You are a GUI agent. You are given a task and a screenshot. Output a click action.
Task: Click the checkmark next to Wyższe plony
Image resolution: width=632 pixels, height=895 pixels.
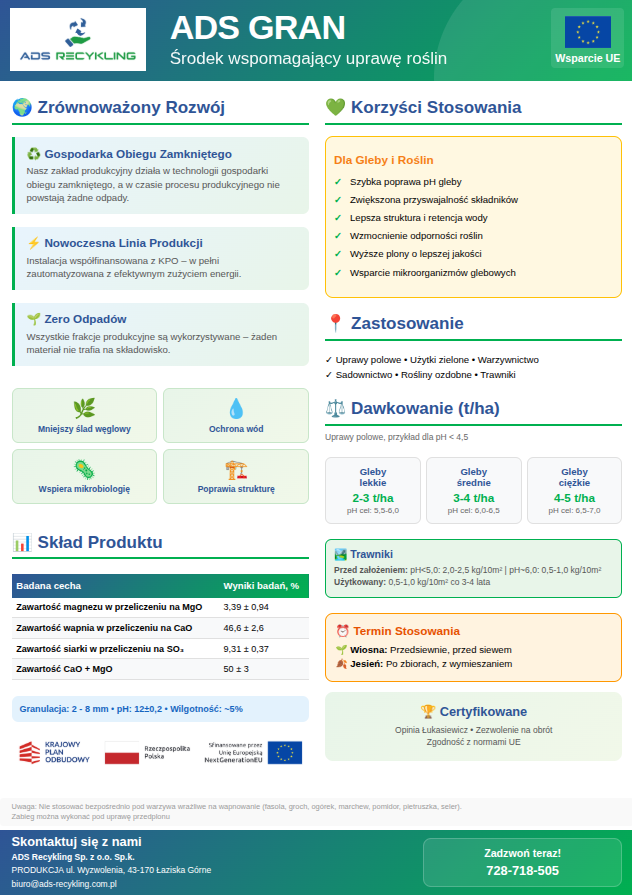(x=337, y=254)
